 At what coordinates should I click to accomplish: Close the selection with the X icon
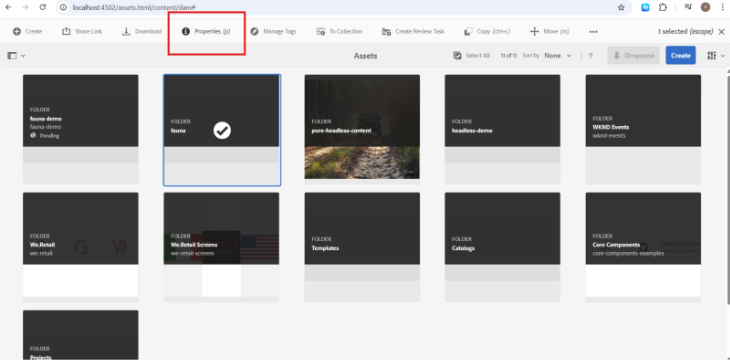pyautogui.click(x=721, y=32)
